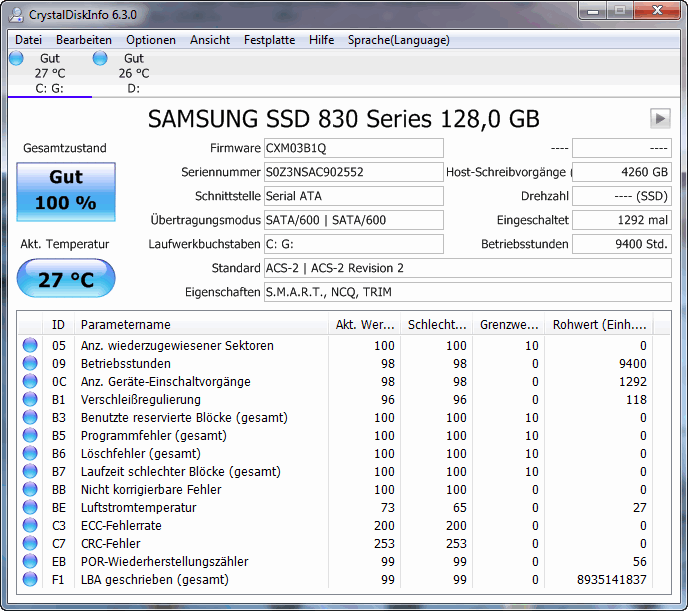Open the Hilfe menu
The image size is (688, 611).
321,40
